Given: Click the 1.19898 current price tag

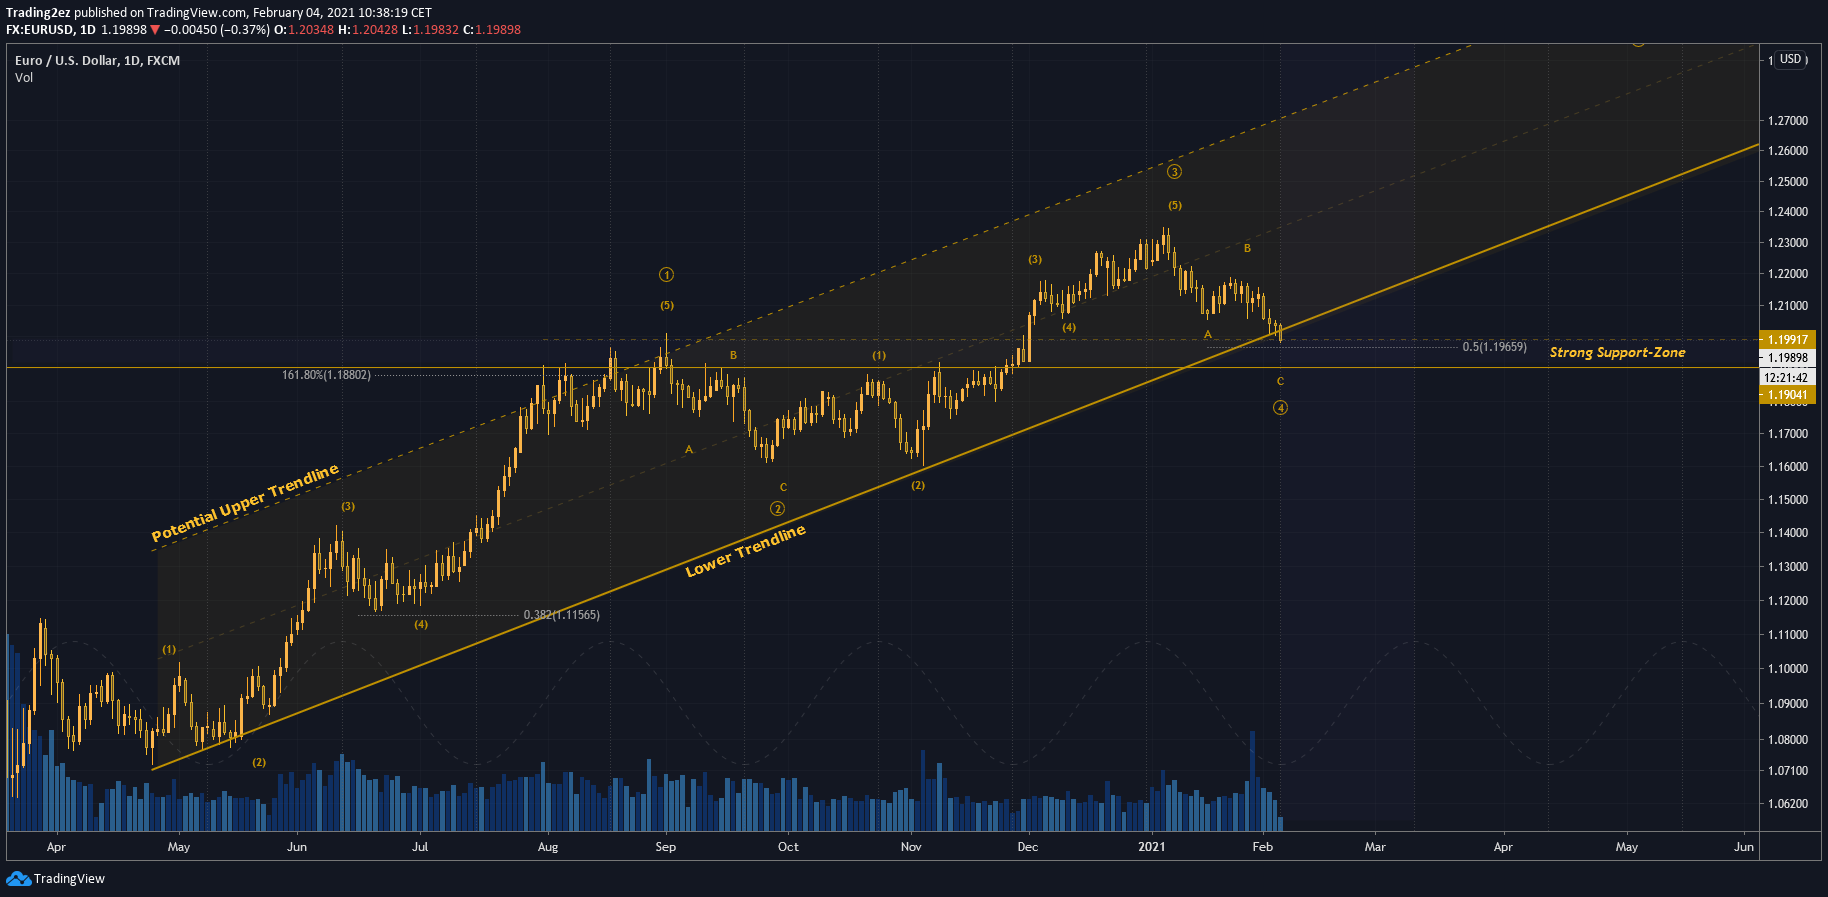Looking at the screenshot, I should point(1787,358).
